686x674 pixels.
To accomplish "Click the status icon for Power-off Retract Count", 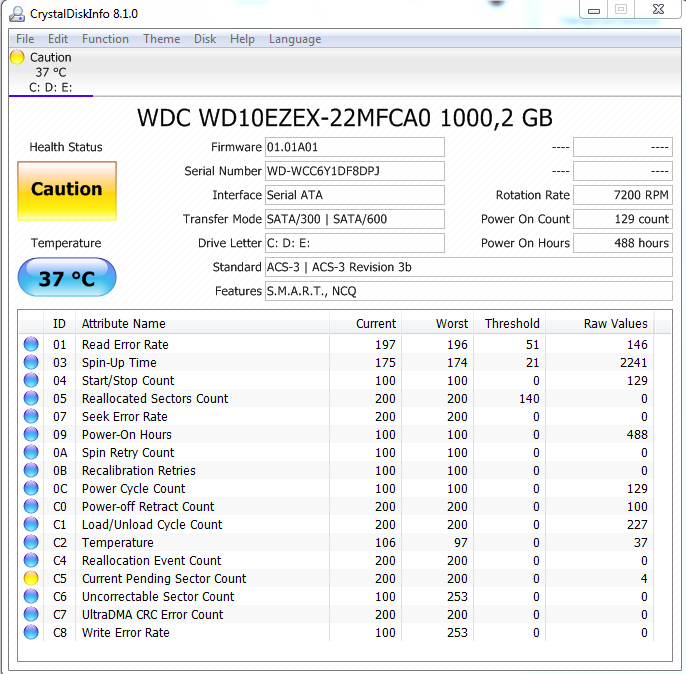I will click(x=31, y=506).
